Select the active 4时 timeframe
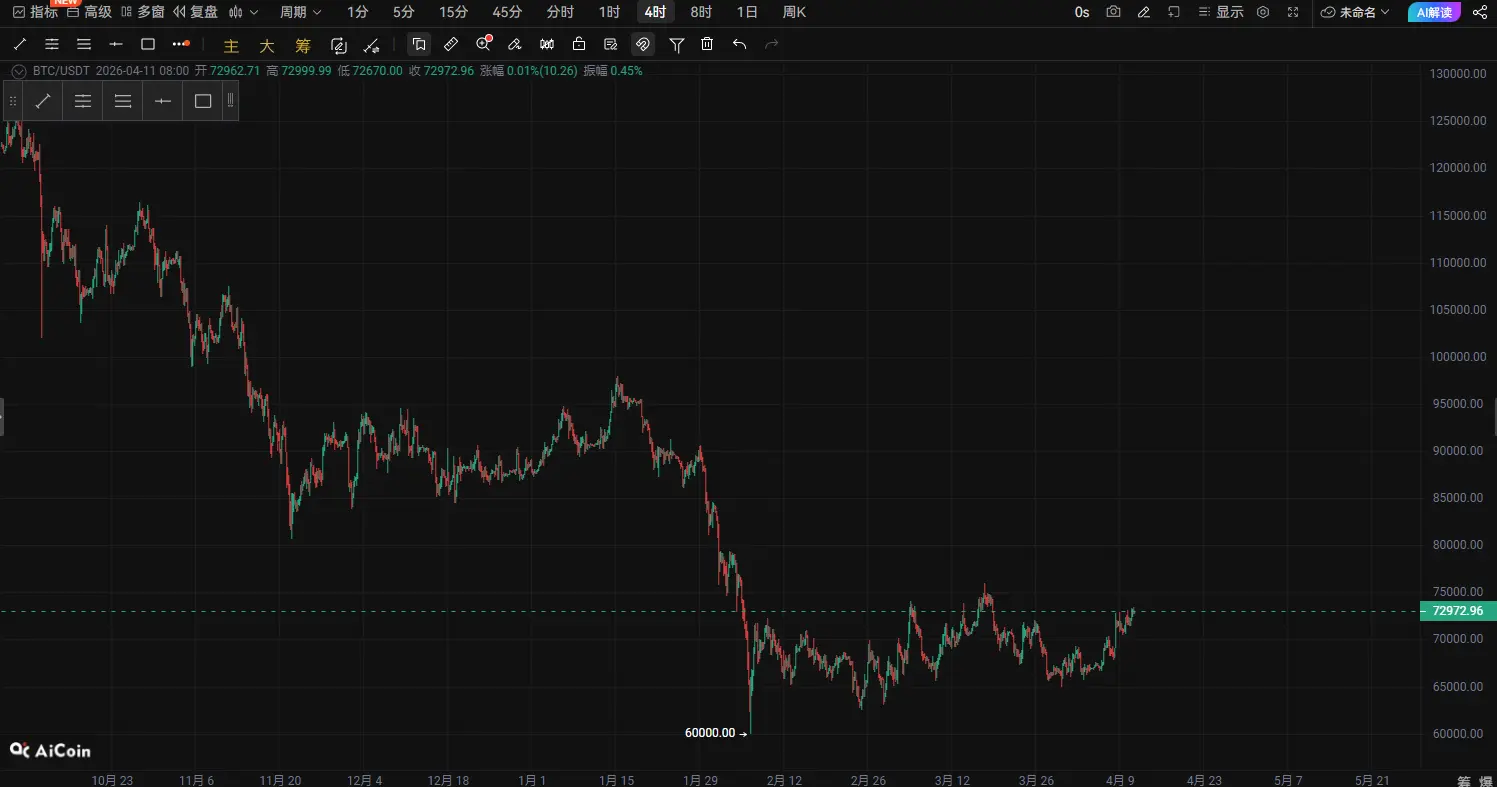The width and height of the screenshot is (1497, 787). 655,12
